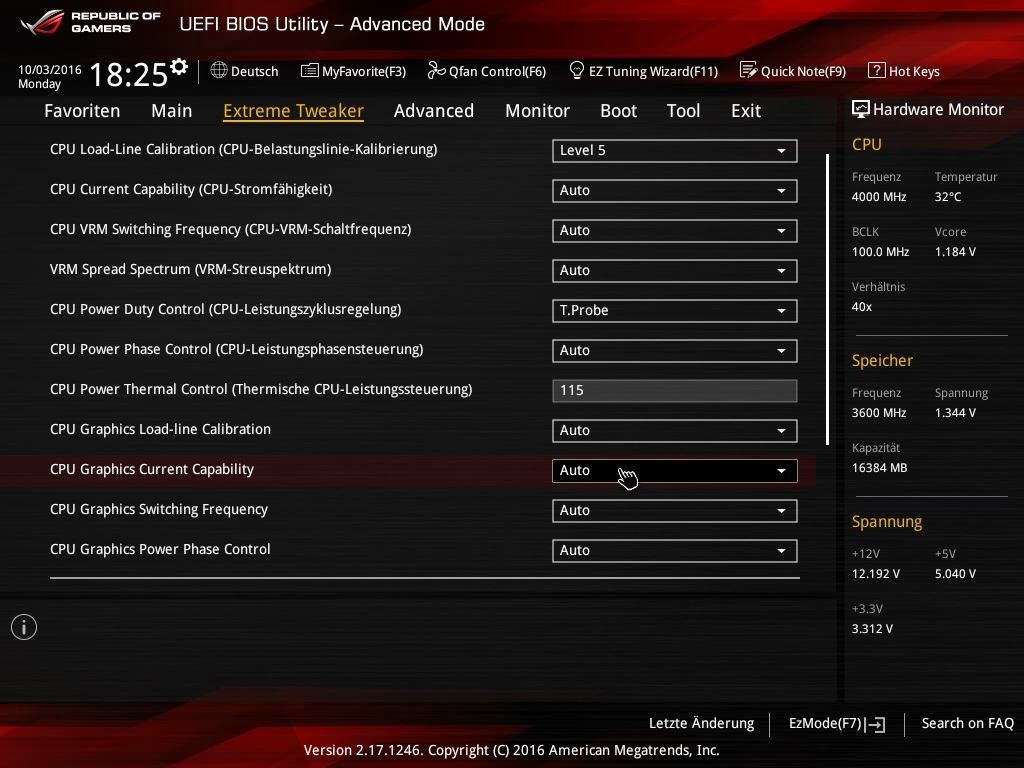The width and height of the screenshot is (1024, 768).
Task: Open CPU VRM Switching Frequency dropdown
Action: 675,231
